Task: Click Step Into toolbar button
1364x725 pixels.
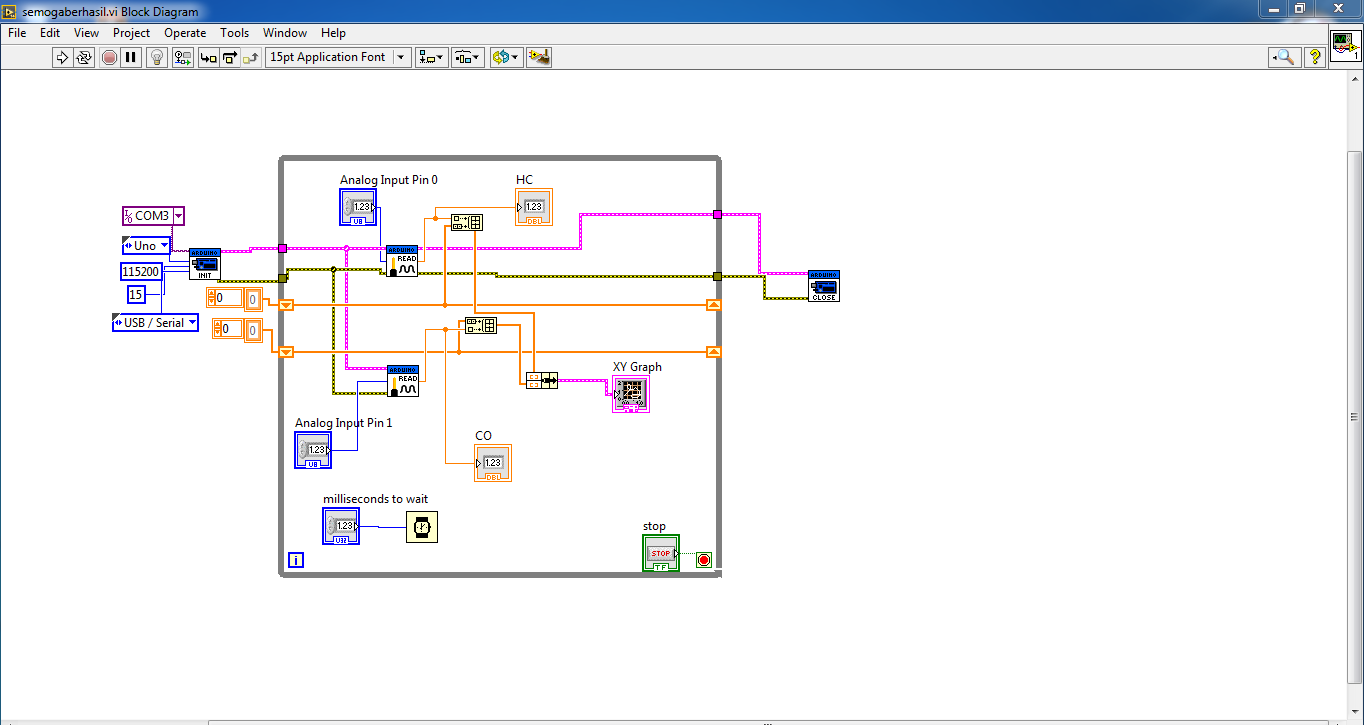Action: pyautogui.click(x=208, y=57)
